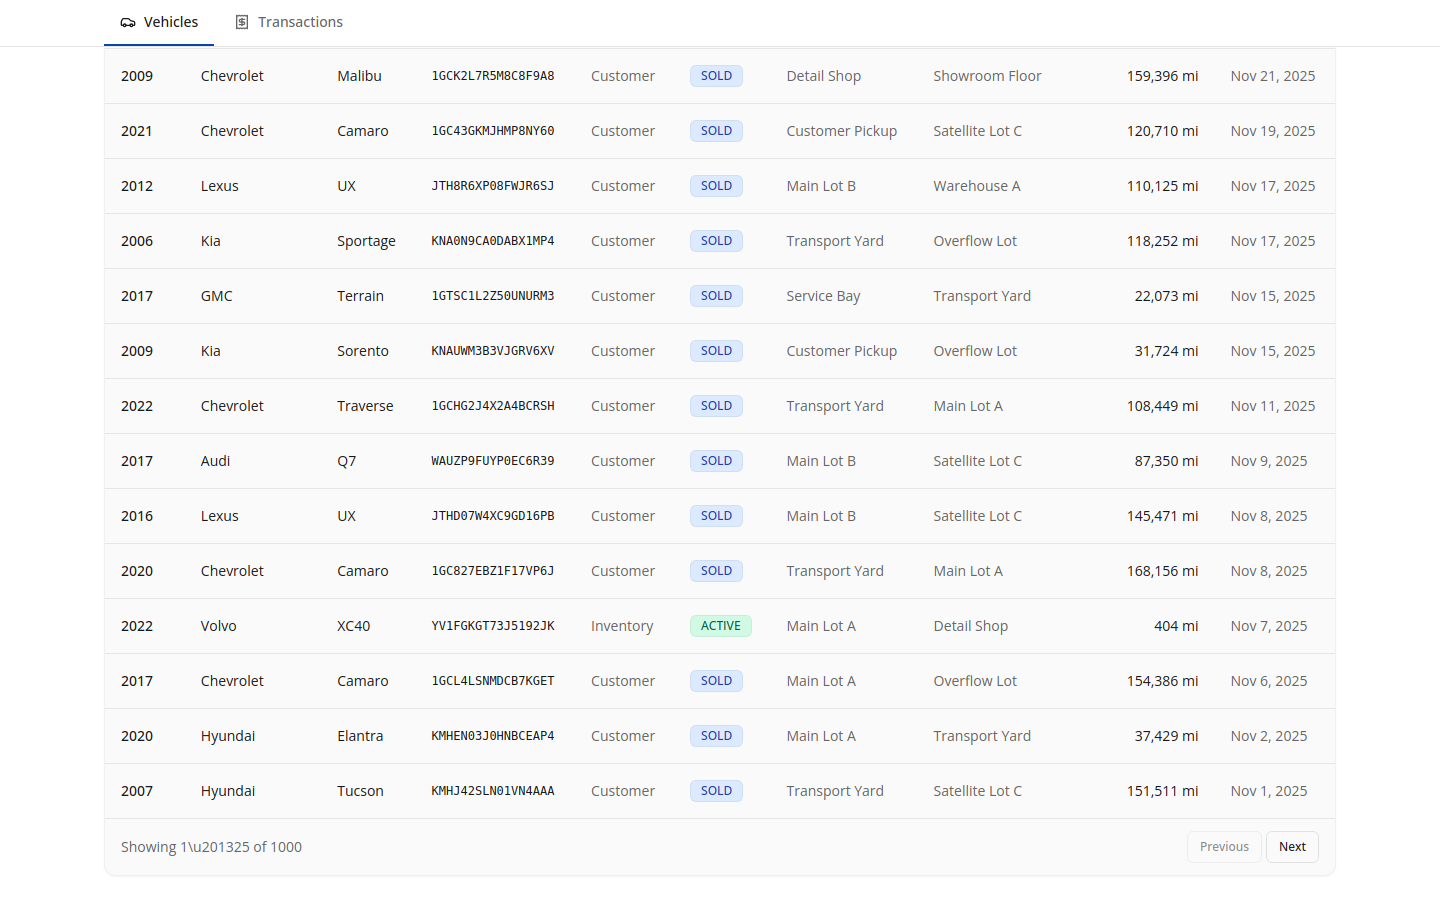Switch to the Transactions tab
Screen dimensions: 1440x900
point(289,22)
